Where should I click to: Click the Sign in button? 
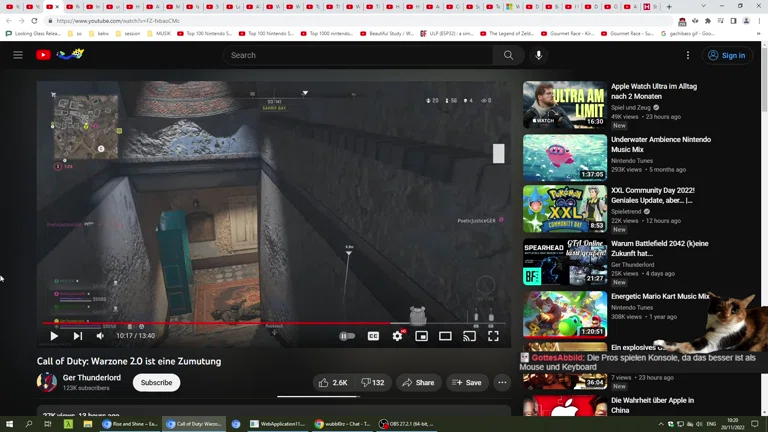tap(727, 55)
